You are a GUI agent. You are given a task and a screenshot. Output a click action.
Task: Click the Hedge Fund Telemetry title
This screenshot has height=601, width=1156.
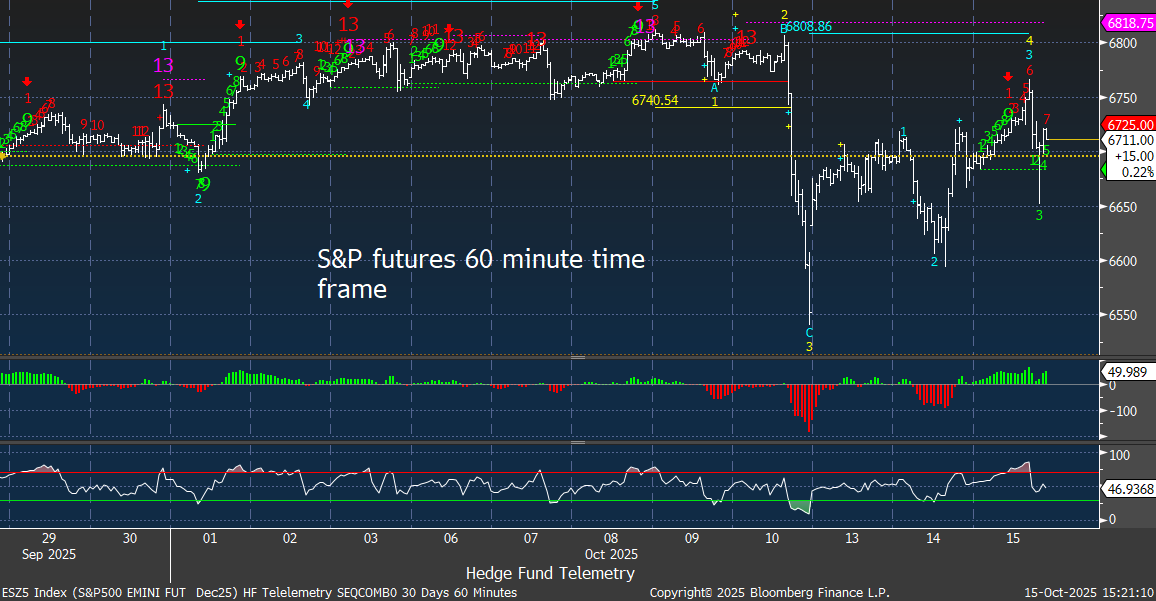pos(549,573)
